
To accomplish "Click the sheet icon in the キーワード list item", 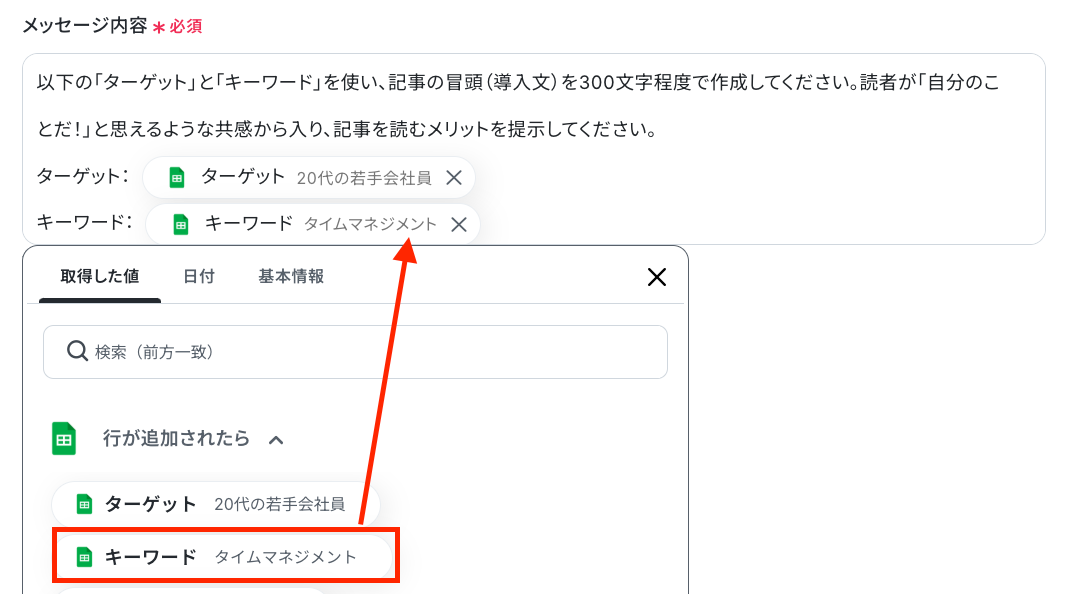I will click(84, 557).
